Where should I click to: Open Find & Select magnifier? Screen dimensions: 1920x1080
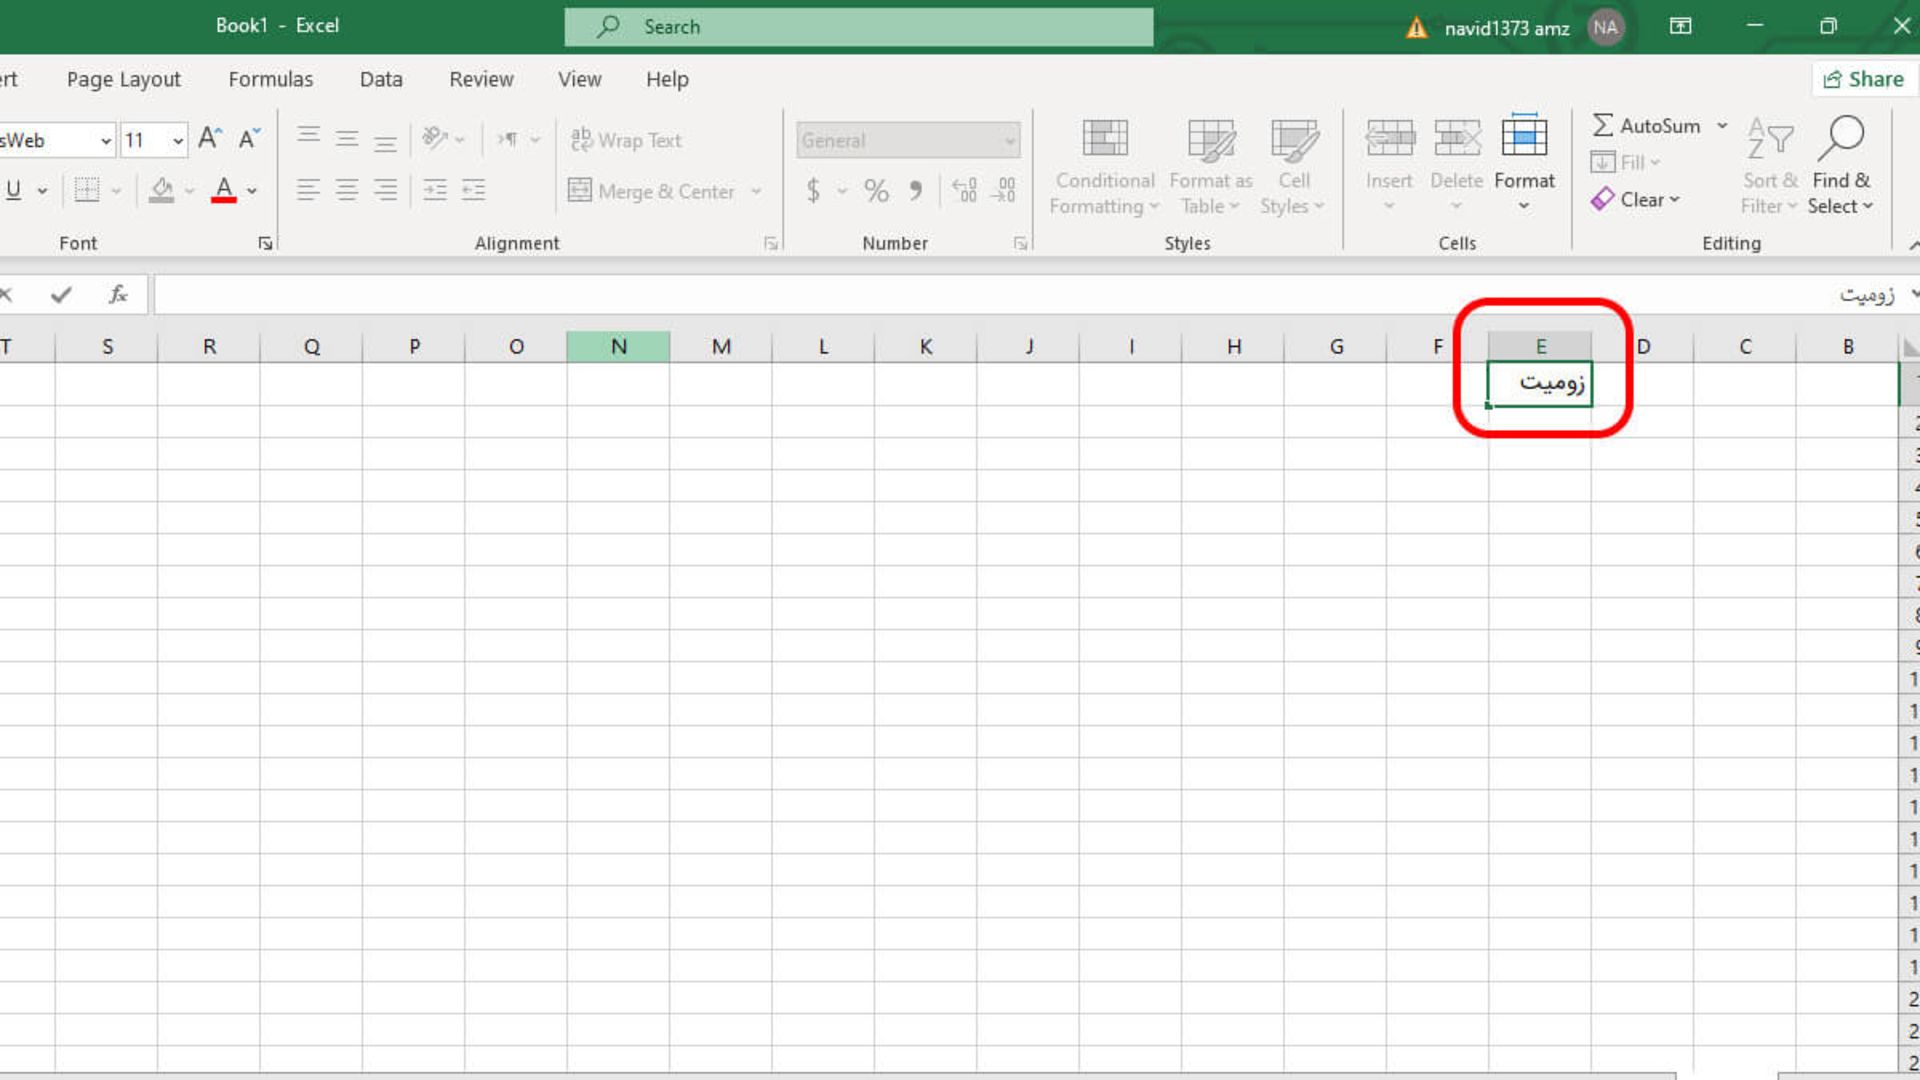tap(1841, 167)
